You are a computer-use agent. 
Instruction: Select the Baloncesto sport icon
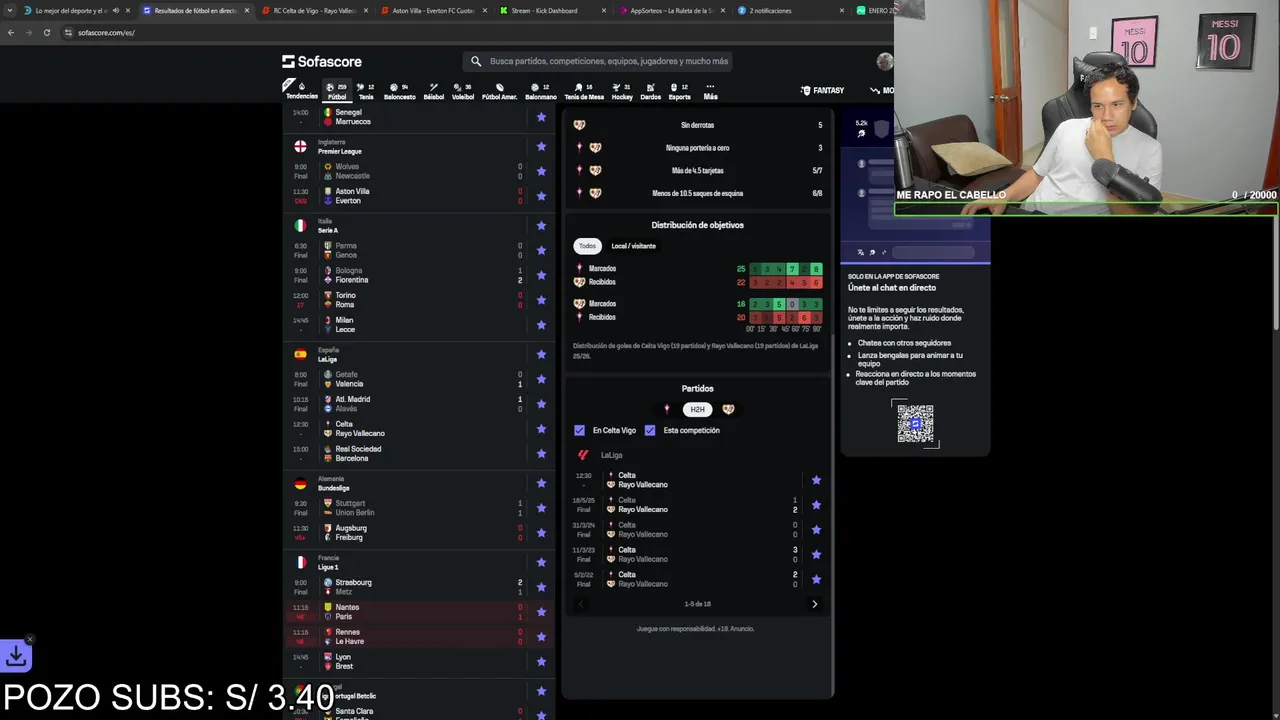(399, 91)
